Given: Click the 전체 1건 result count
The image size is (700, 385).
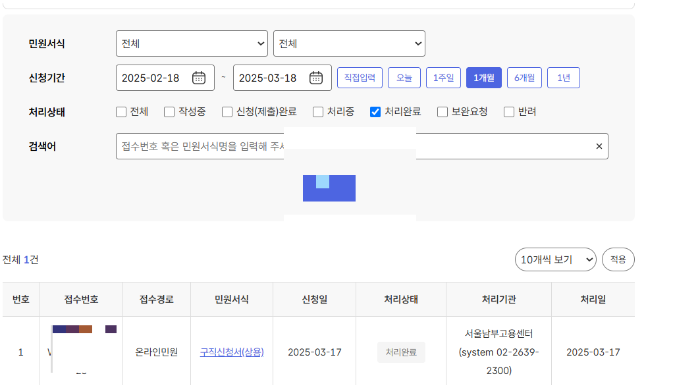Looking at the screenshot, I should [21, 259].
